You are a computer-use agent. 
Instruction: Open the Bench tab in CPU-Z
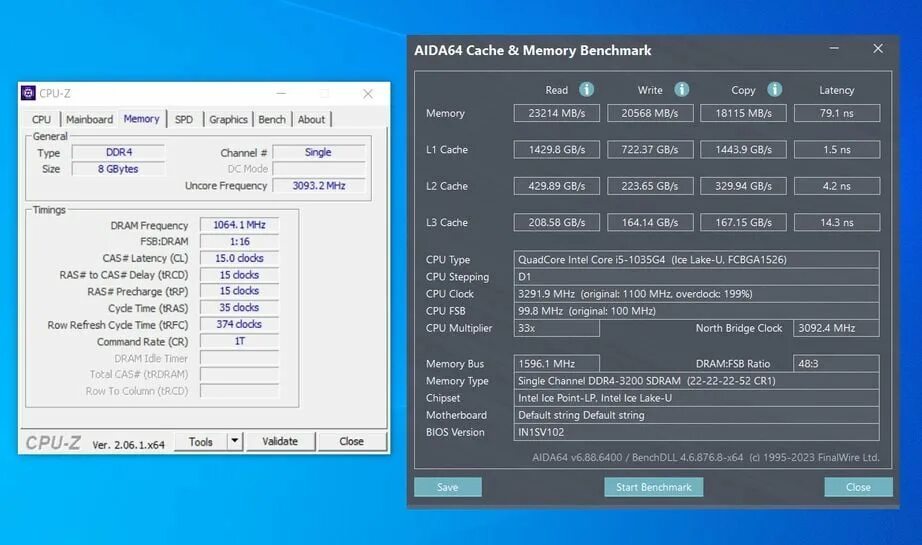[x=272, y=119]
